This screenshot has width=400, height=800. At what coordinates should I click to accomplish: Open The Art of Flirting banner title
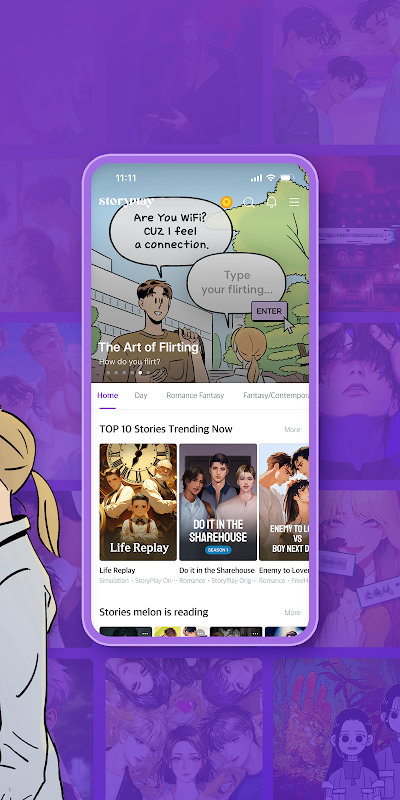click(148, 347)
